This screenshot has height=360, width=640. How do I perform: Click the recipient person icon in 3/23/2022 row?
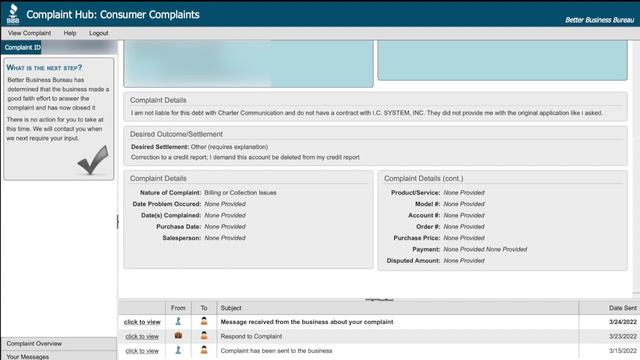(204, 336)
